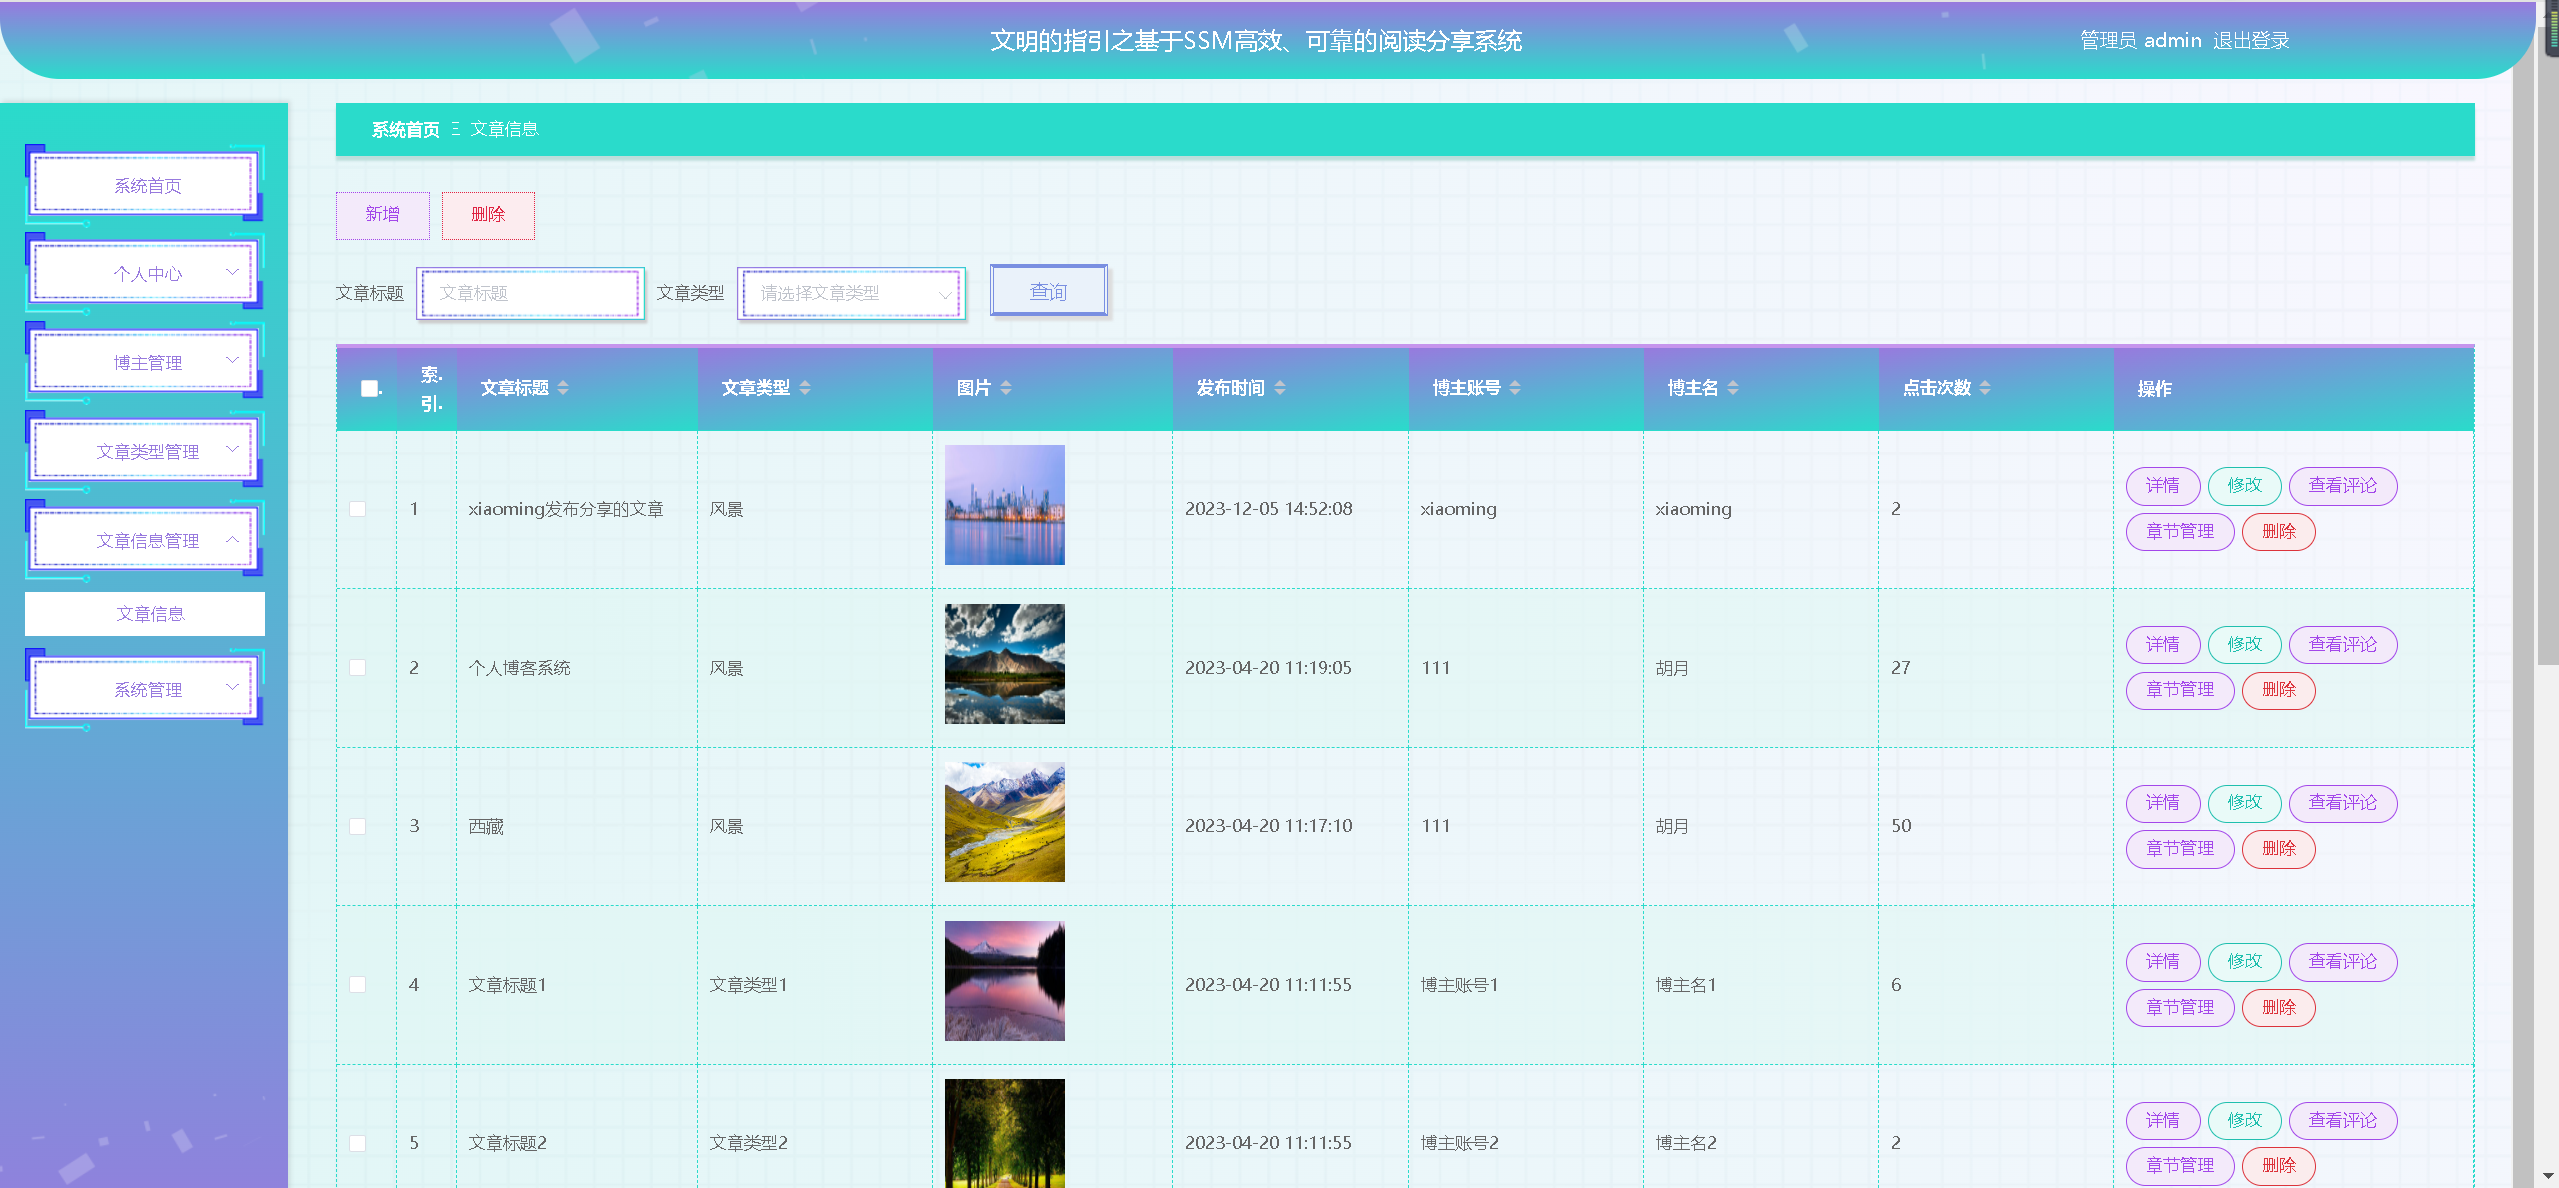Open the 请选择文章类型 dropdown
2559x1188 pixels.
[851, 293]
